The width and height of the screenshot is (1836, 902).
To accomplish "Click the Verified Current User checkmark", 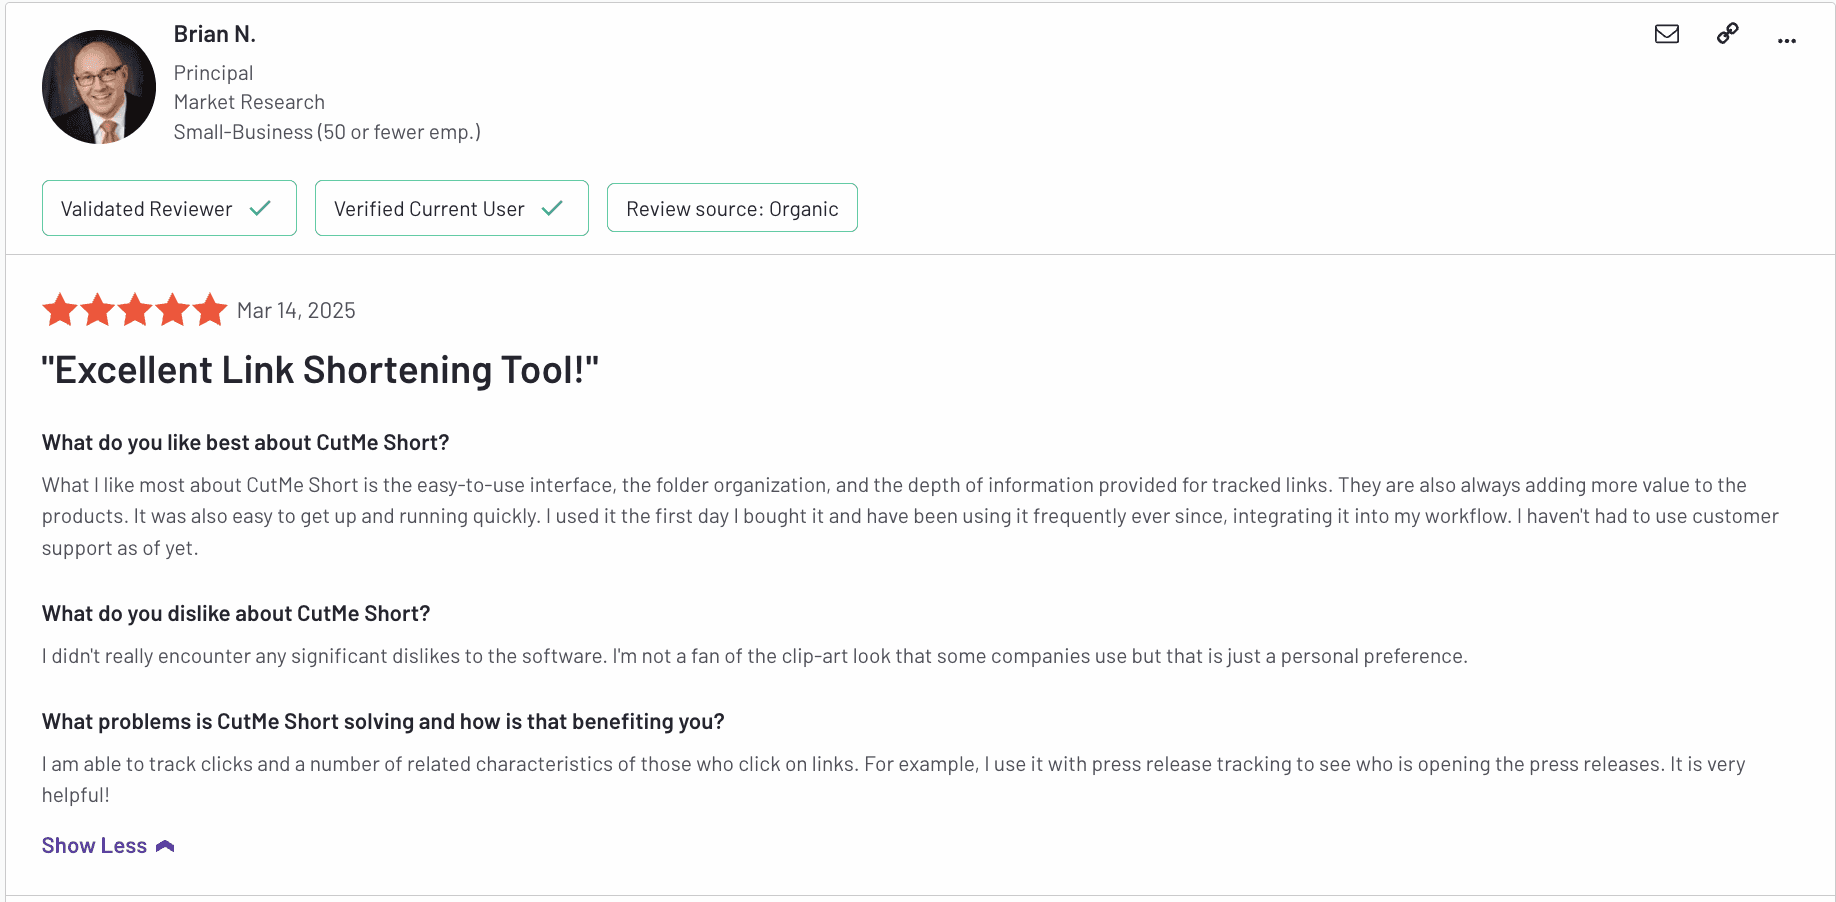I will (x=552, y=208).
